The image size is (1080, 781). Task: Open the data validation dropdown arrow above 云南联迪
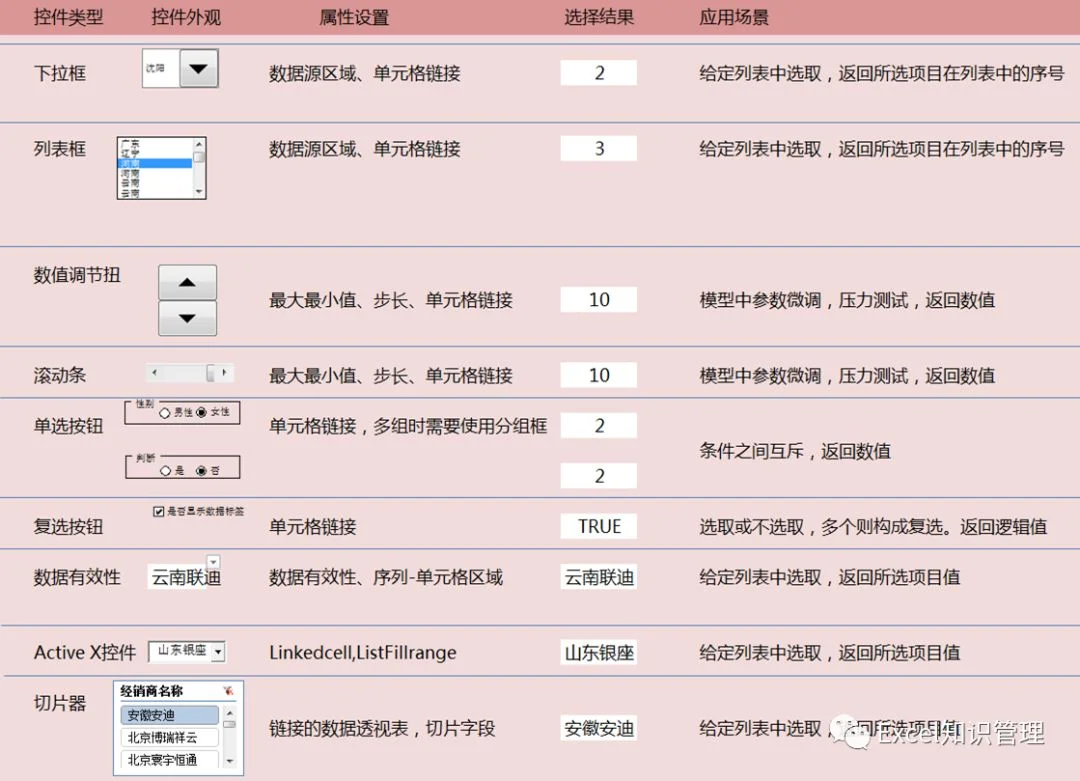(214, 561)
